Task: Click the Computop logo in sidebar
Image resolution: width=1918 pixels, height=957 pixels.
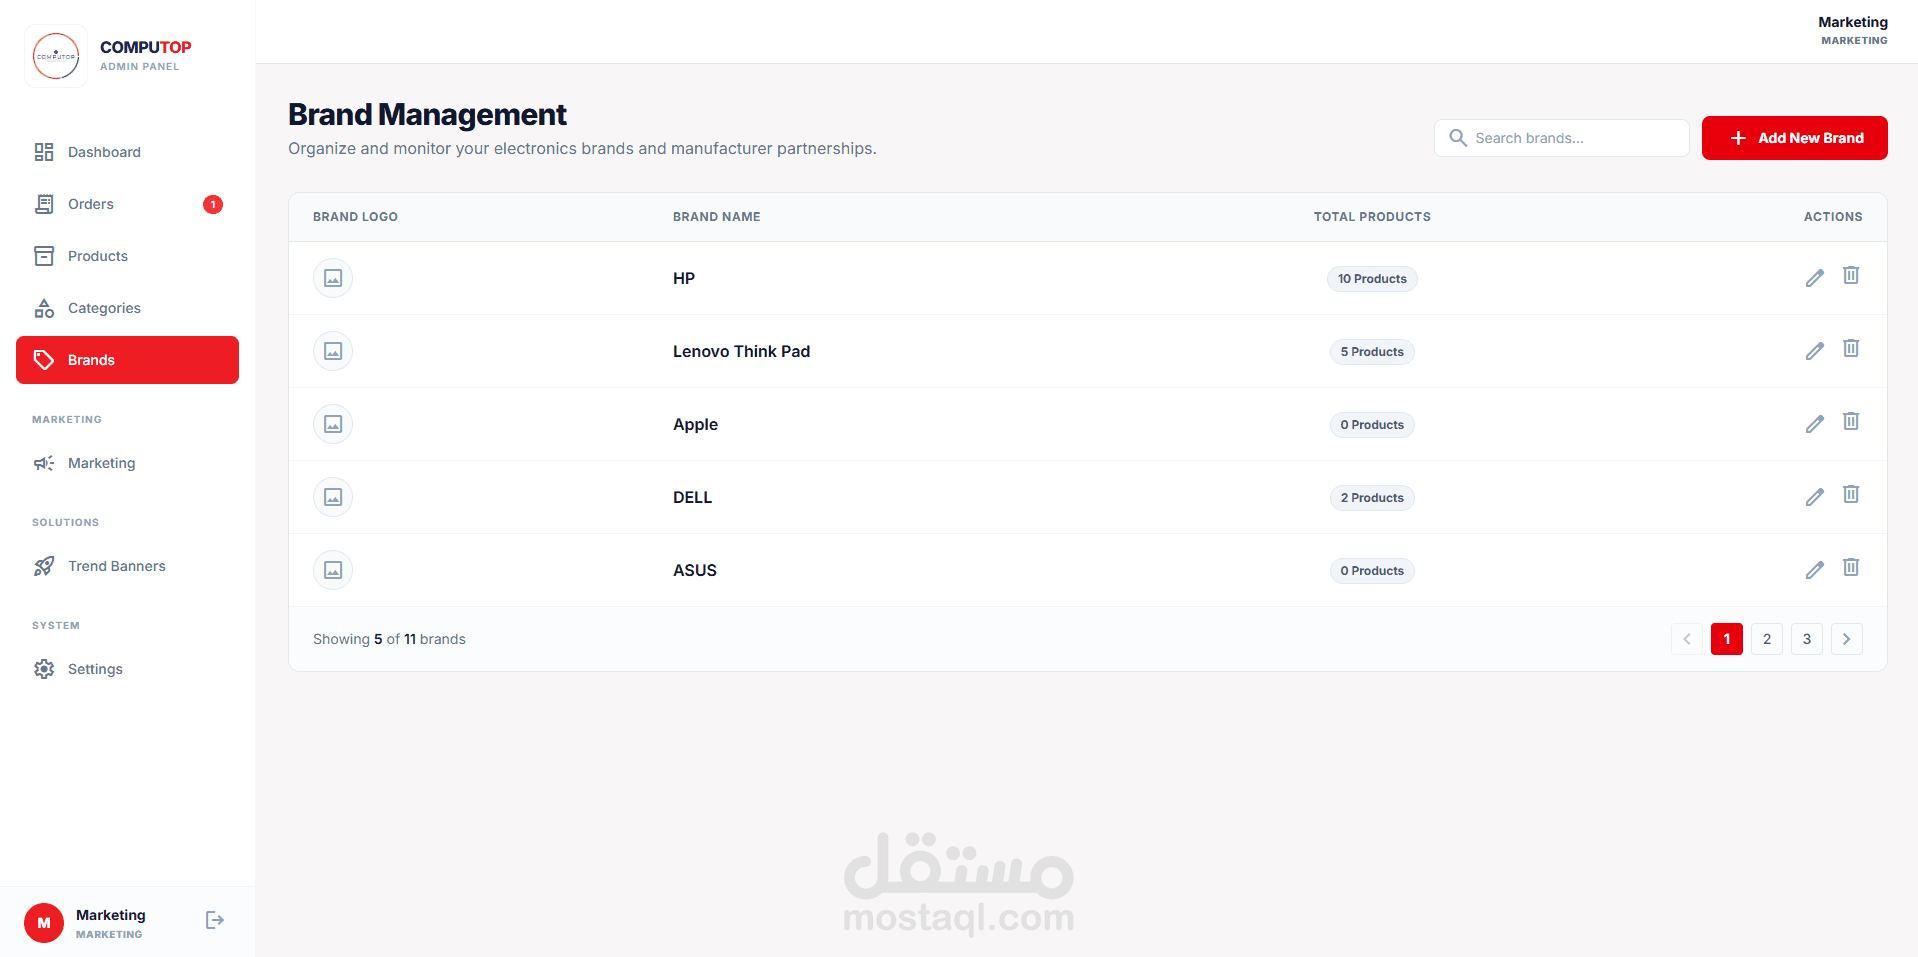Action: (56, 56)
